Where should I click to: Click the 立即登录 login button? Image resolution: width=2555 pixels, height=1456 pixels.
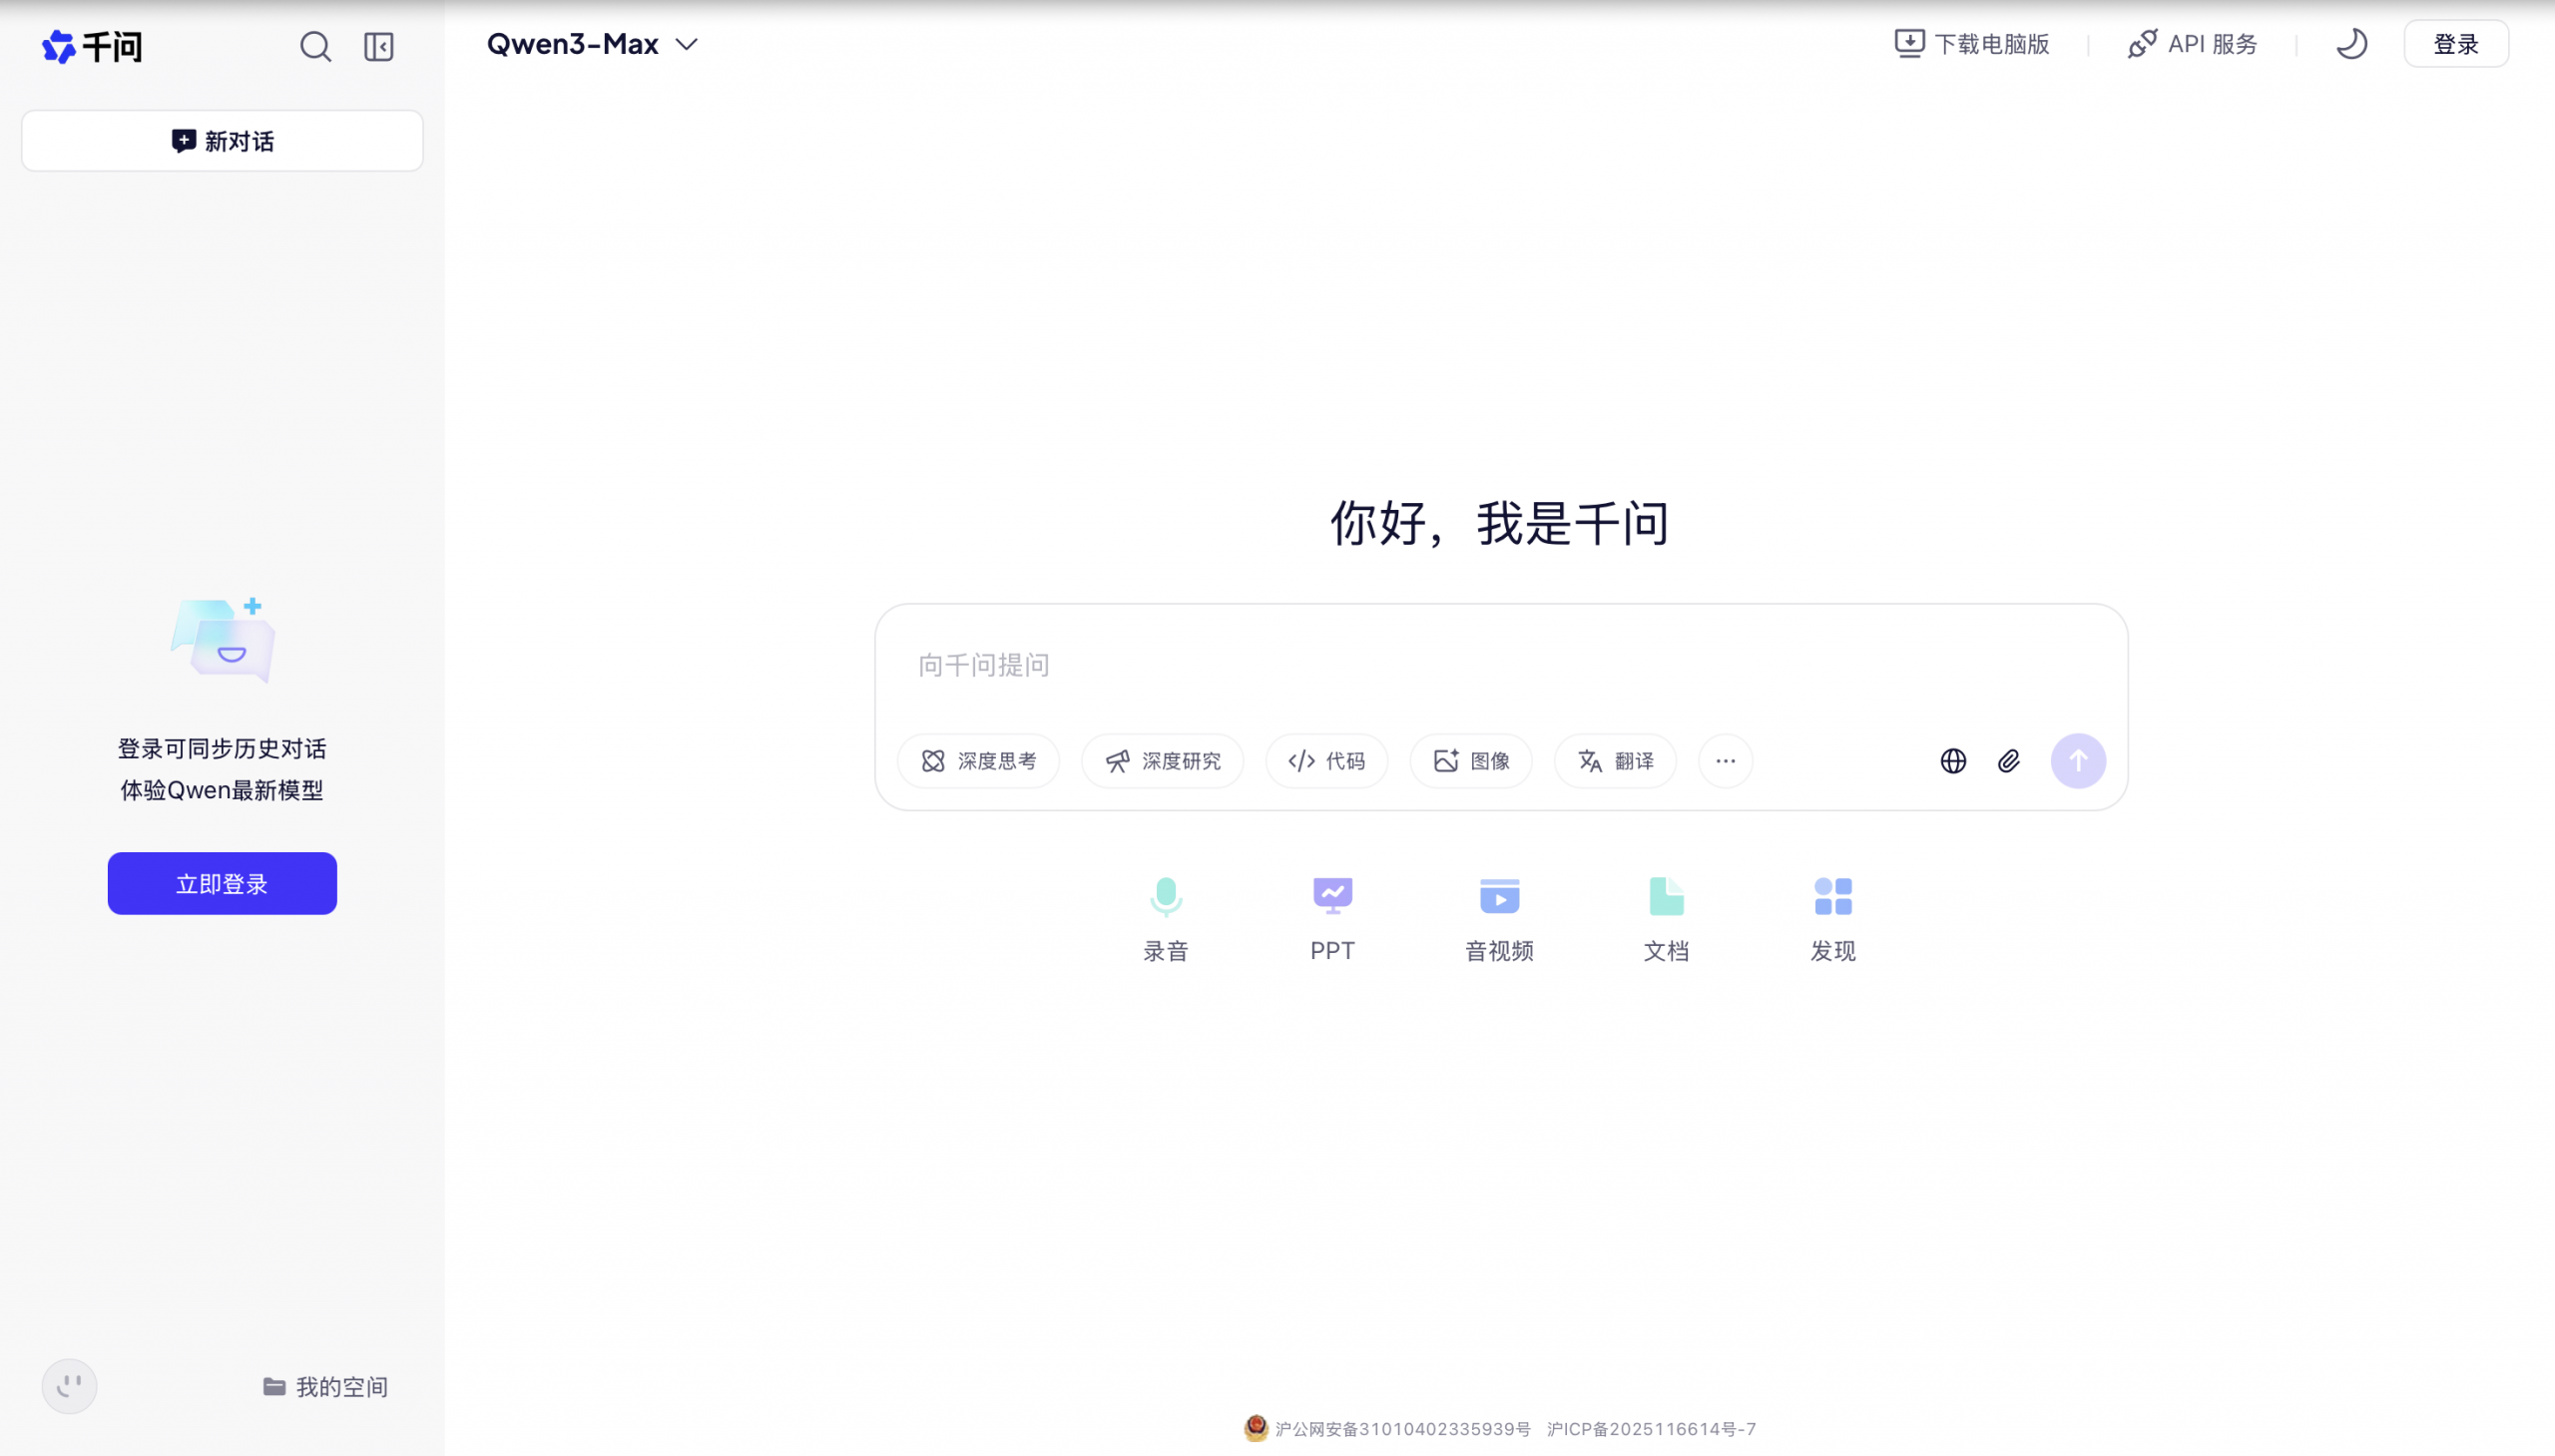(221, 883)
